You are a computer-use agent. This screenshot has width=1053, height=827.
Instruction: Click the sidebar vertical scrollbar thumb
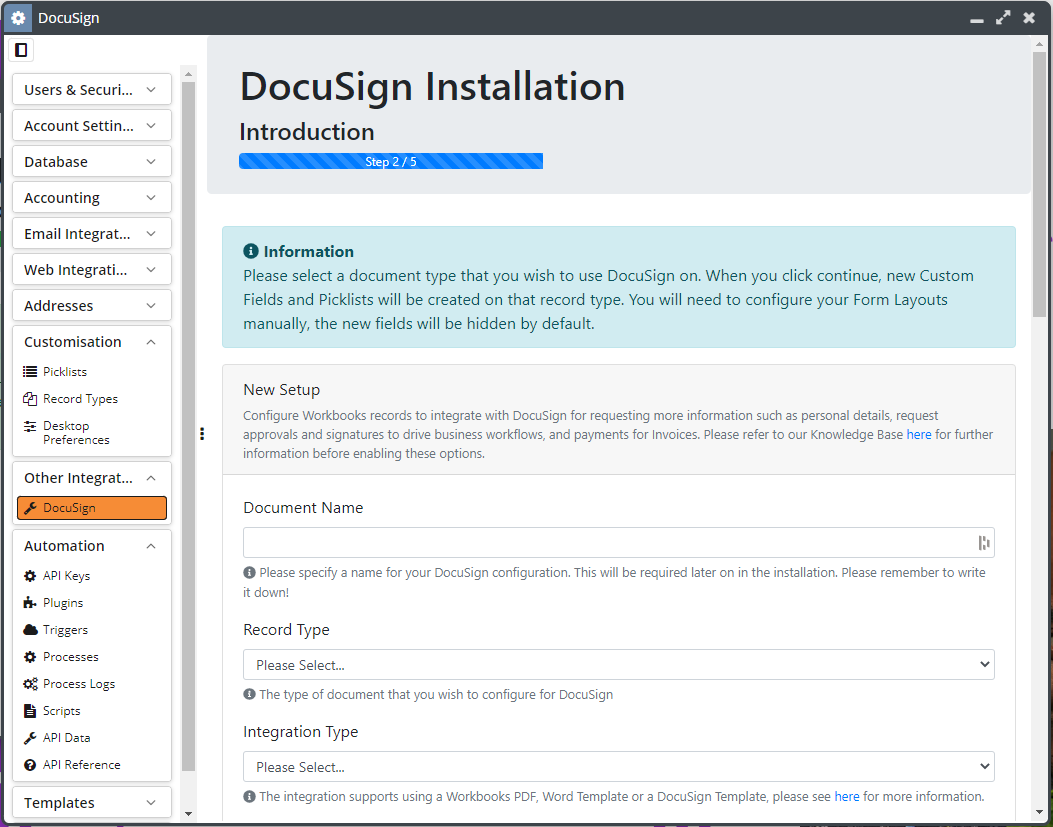pyautogui.click(x=189, y=427)
